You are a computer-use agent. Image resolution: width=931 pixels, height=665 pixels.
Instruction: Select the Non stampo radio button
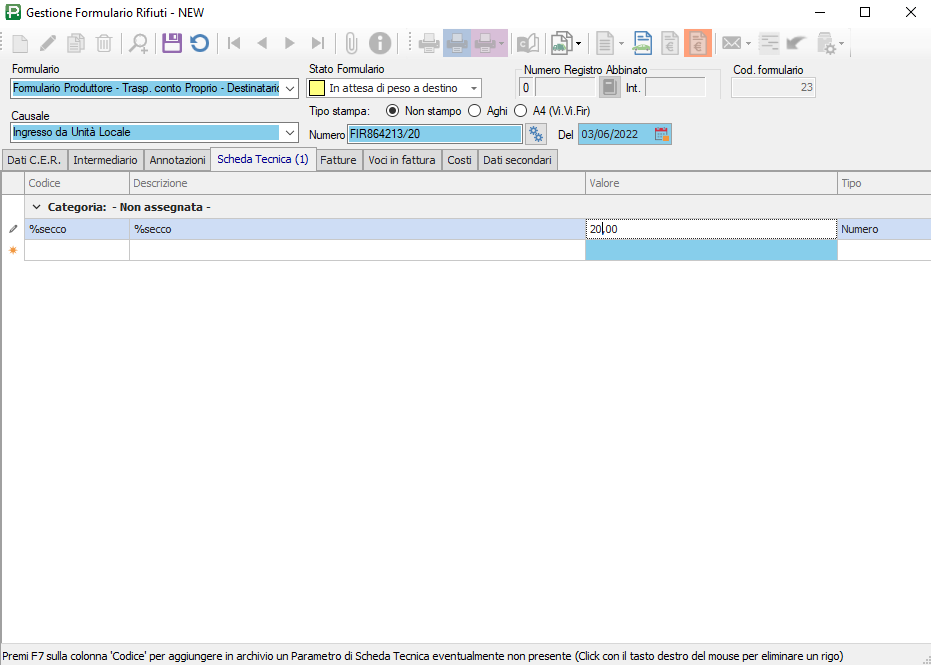pyautogui.click(x=392, y=111)
